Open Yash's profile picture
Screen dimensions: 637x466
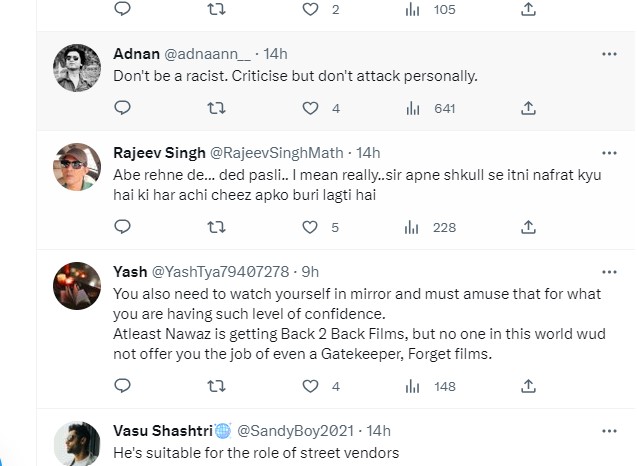76,287
